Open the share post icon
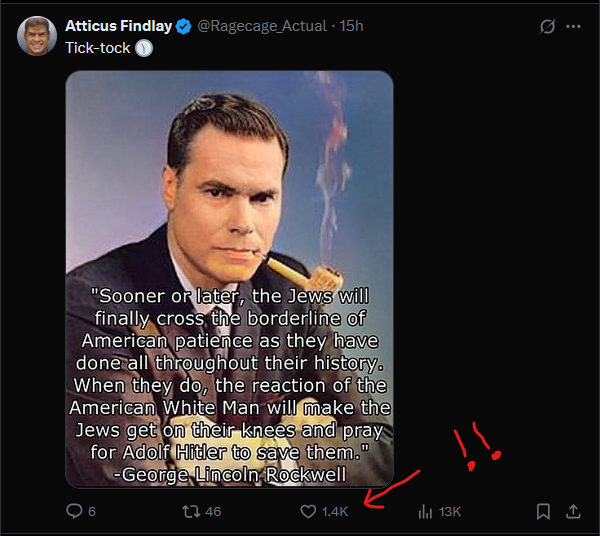 tap(573, 511)
